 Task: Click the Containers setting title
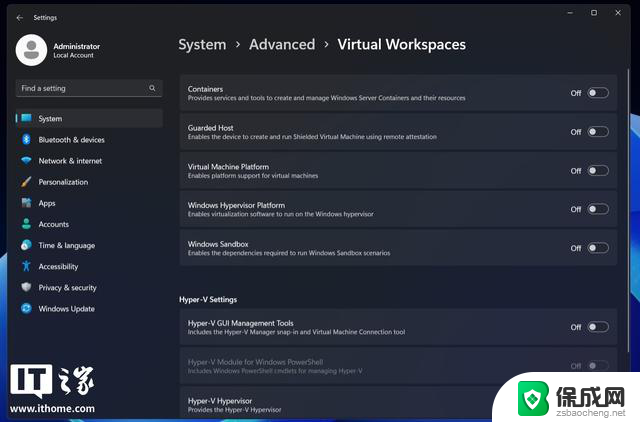click(x=205, y=89)
